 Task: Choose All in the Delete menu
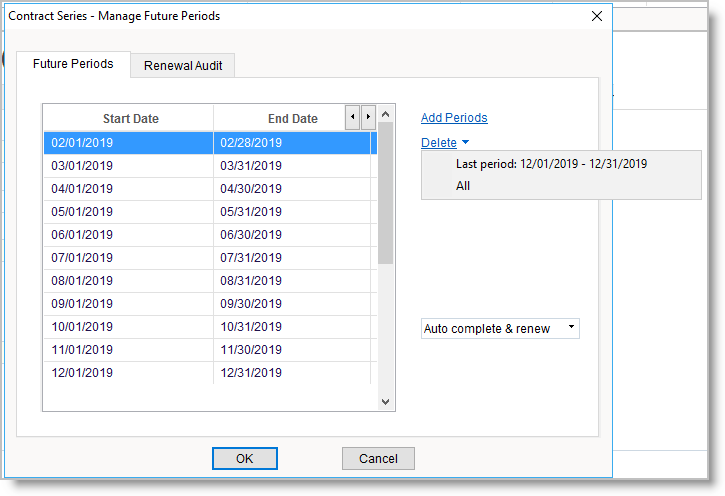pos(463,186)
